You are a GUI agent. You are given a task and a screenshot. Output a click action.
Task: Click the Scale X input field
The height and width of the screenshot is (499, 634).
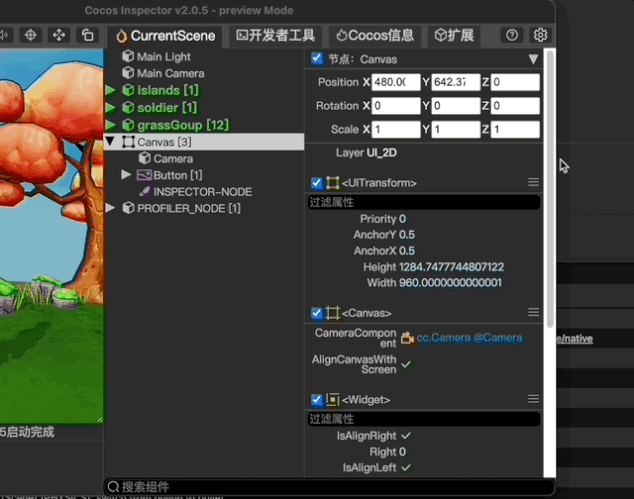396,129
